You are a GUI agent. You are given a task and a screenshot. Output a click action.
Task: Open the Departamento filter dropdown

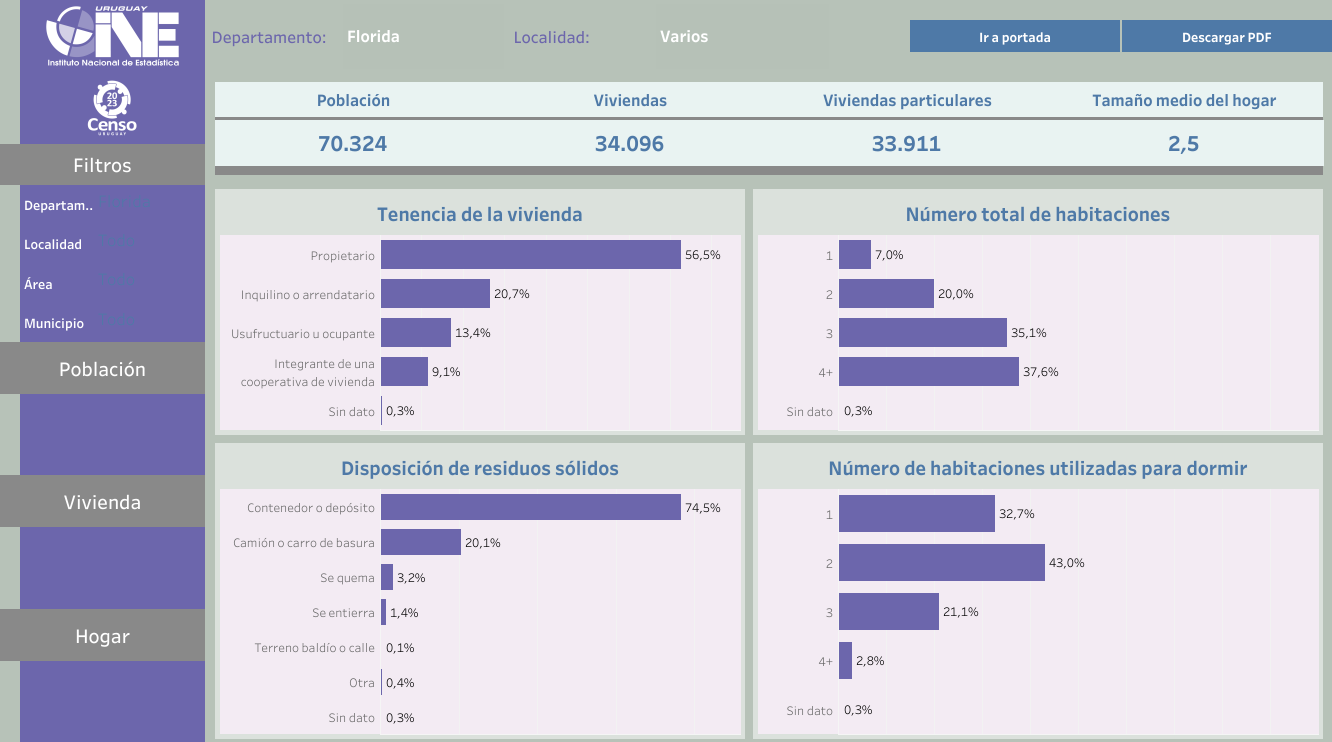125,204
